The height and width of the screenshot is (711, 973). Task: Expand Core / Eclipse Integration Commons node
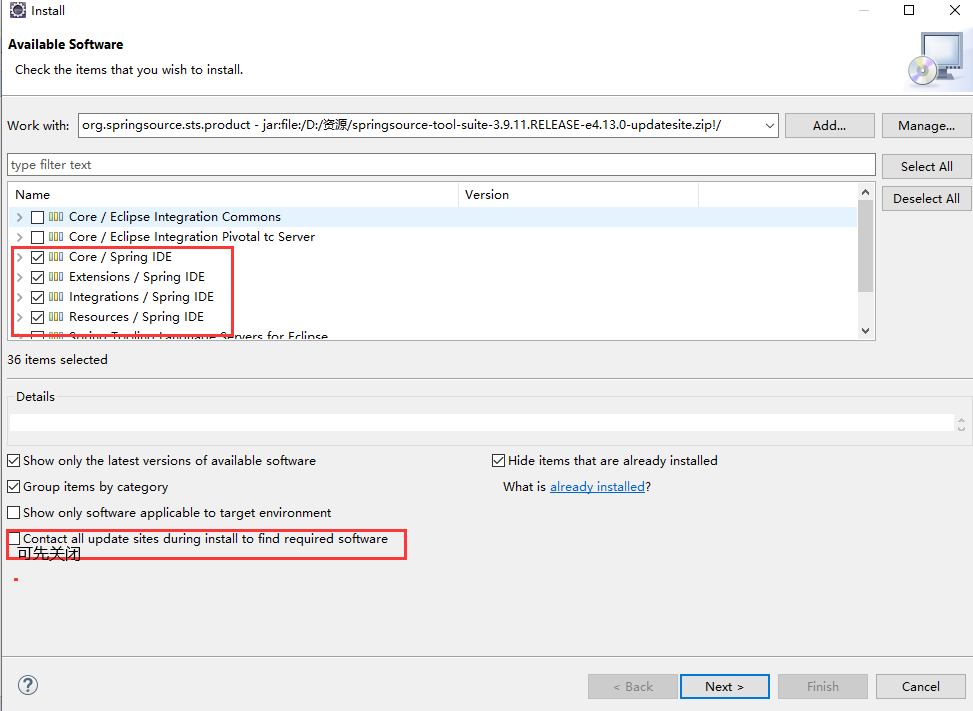pos(19,217)
